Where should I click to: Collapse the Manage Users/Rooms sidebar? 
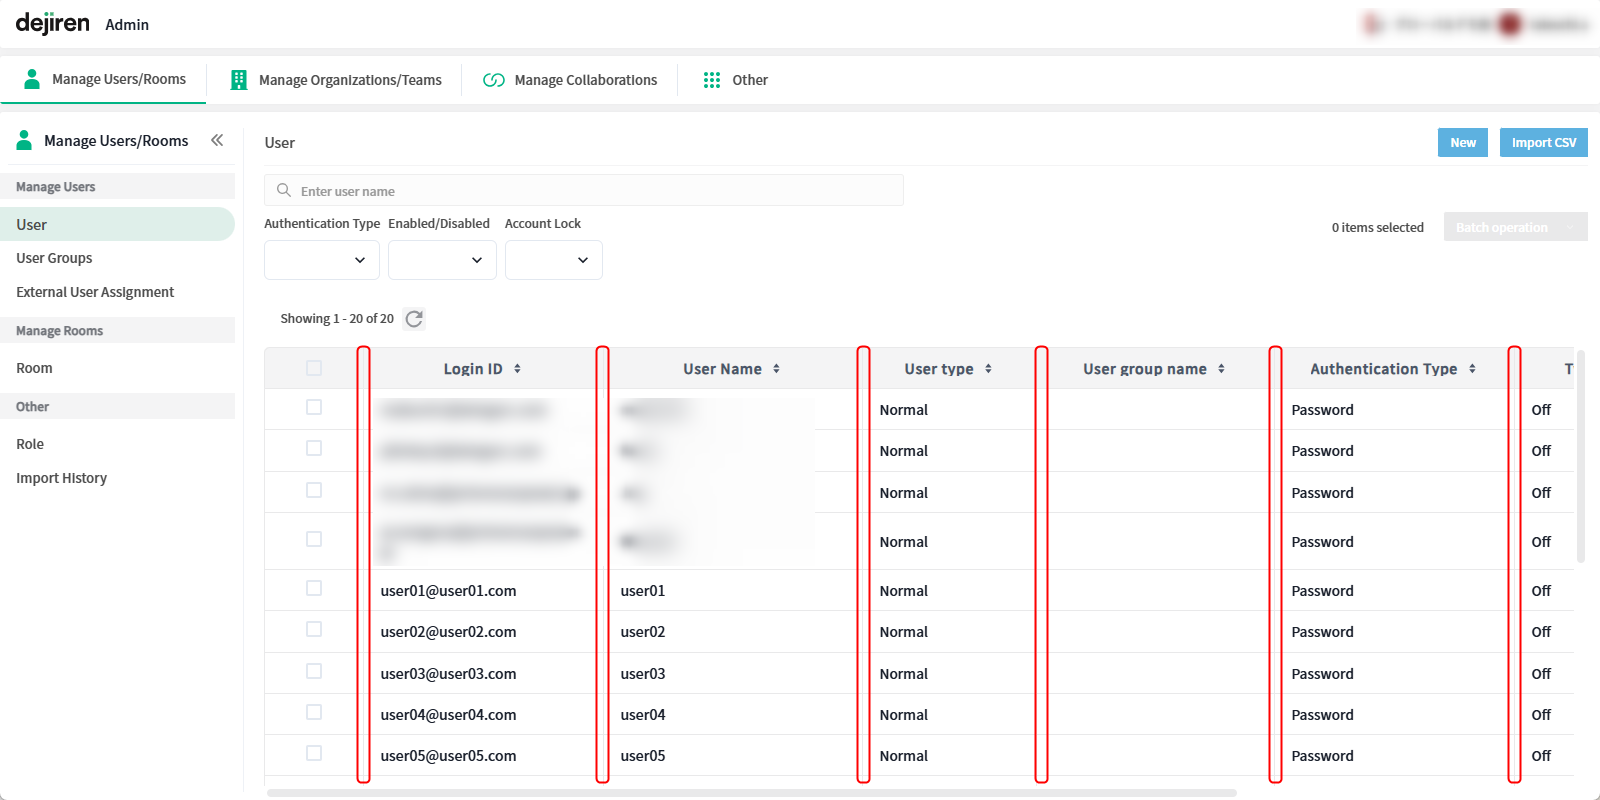coord(217,141)
